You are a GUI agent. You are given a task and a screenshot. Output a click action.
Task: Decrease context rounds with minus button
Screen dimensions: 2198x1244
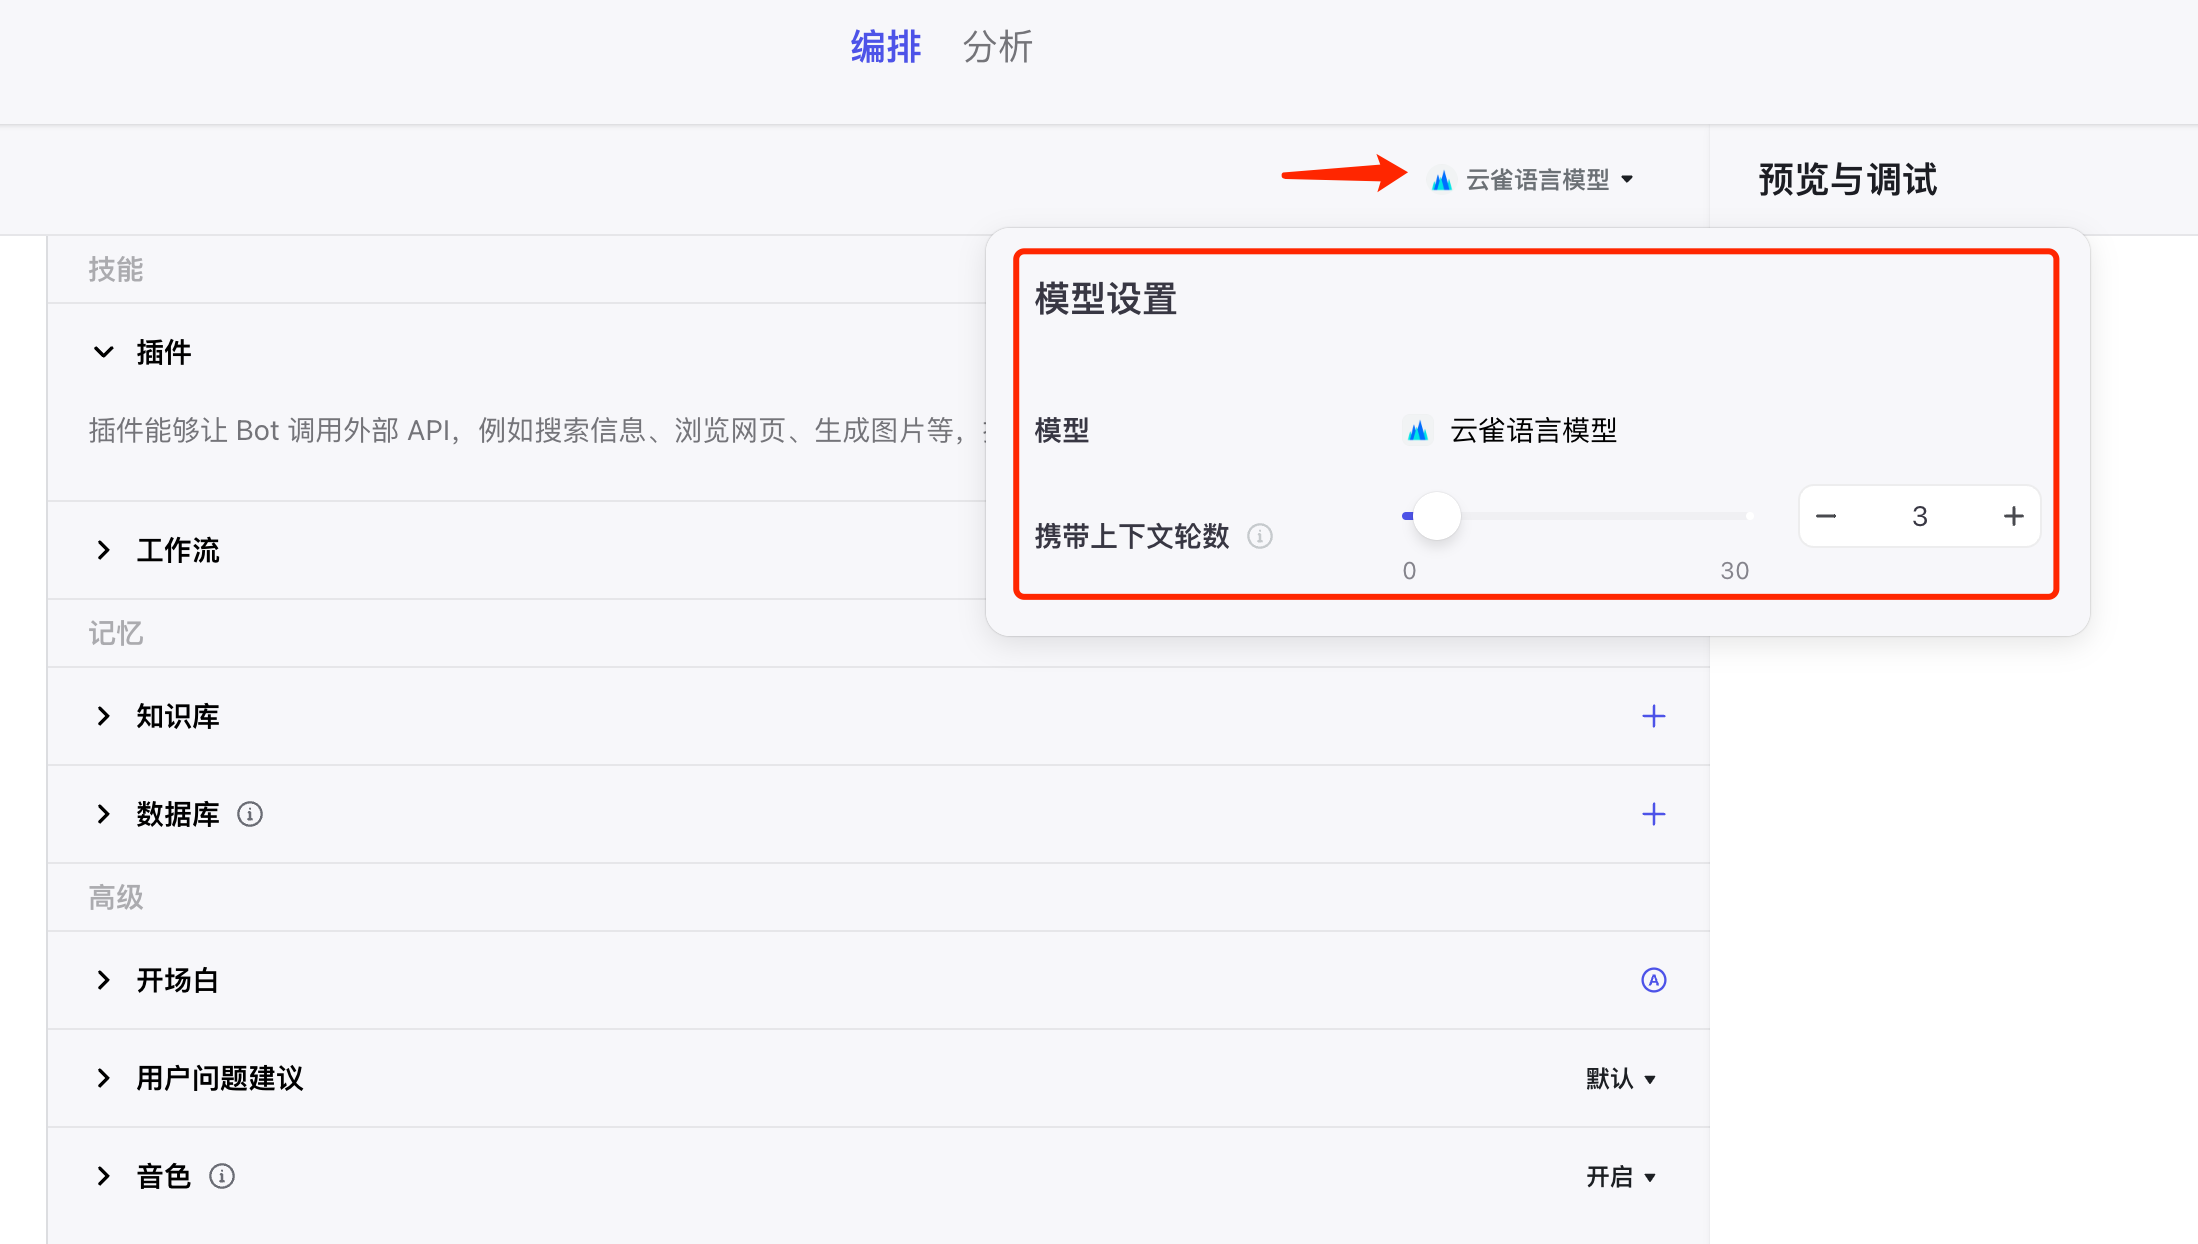[x=1826, y=516]
